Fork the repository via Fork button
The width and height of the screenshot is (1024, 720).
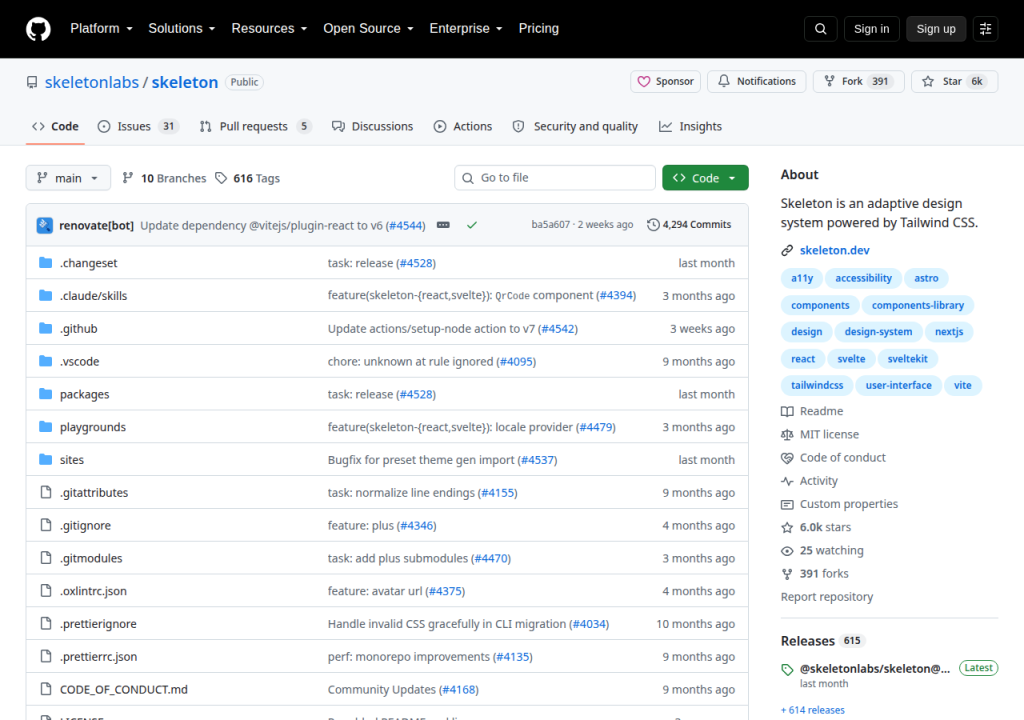(858, 81)
